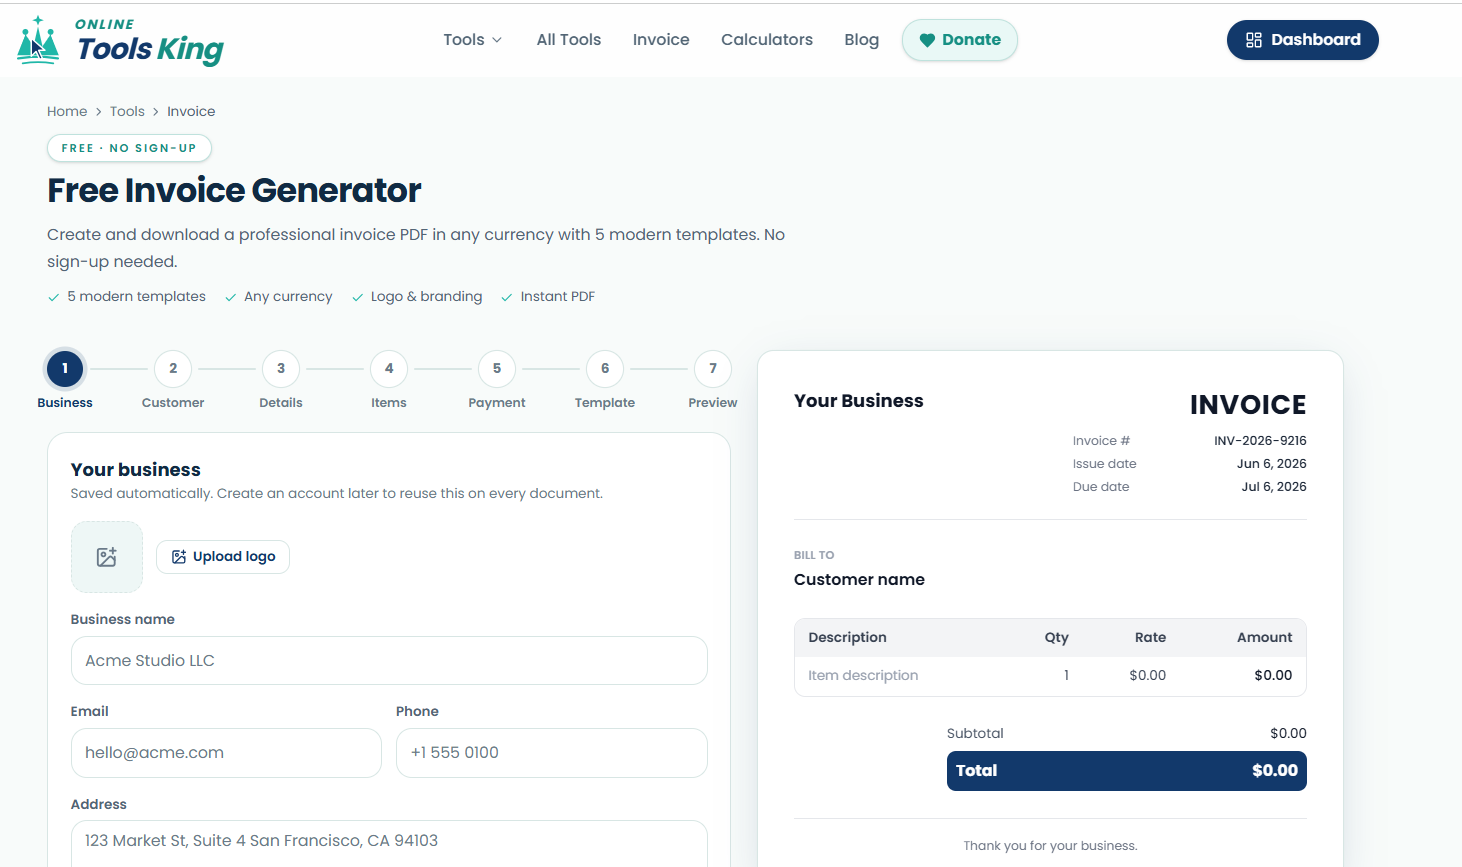The width and height of the screenshot is (1462, 867).
Task: Click the 'Your business' section heading
Action: point(135,470)
